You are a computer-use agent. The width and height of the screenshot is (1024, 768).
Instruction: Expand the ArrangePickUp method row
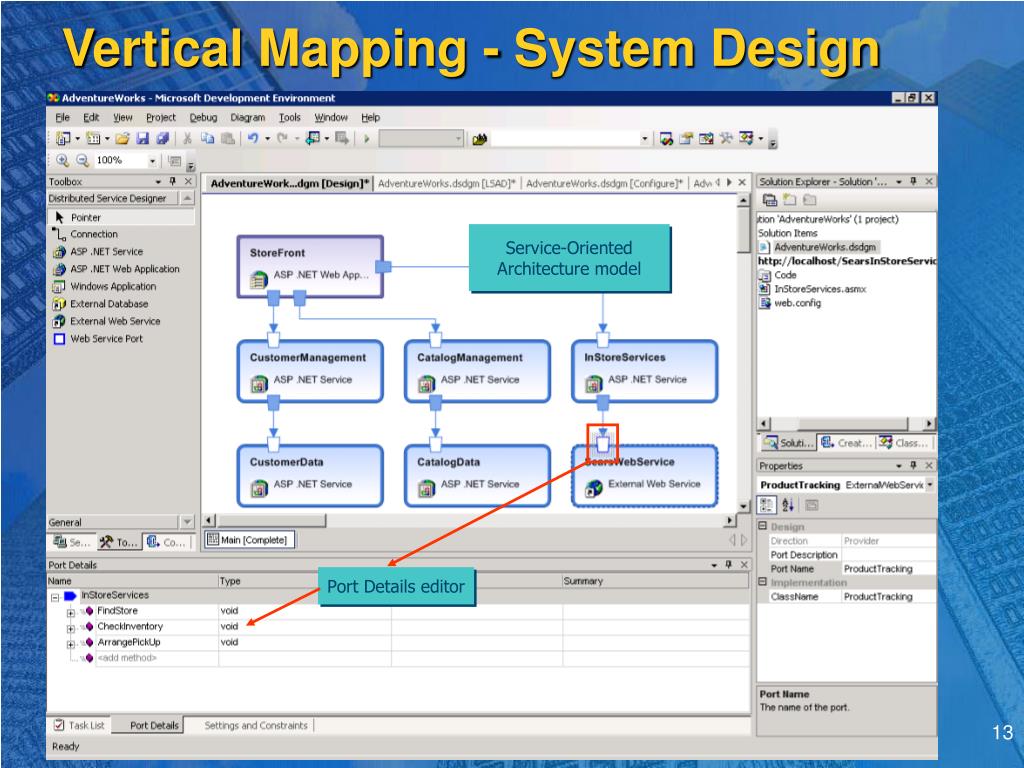pyautogui.click(x=71, y=644)
